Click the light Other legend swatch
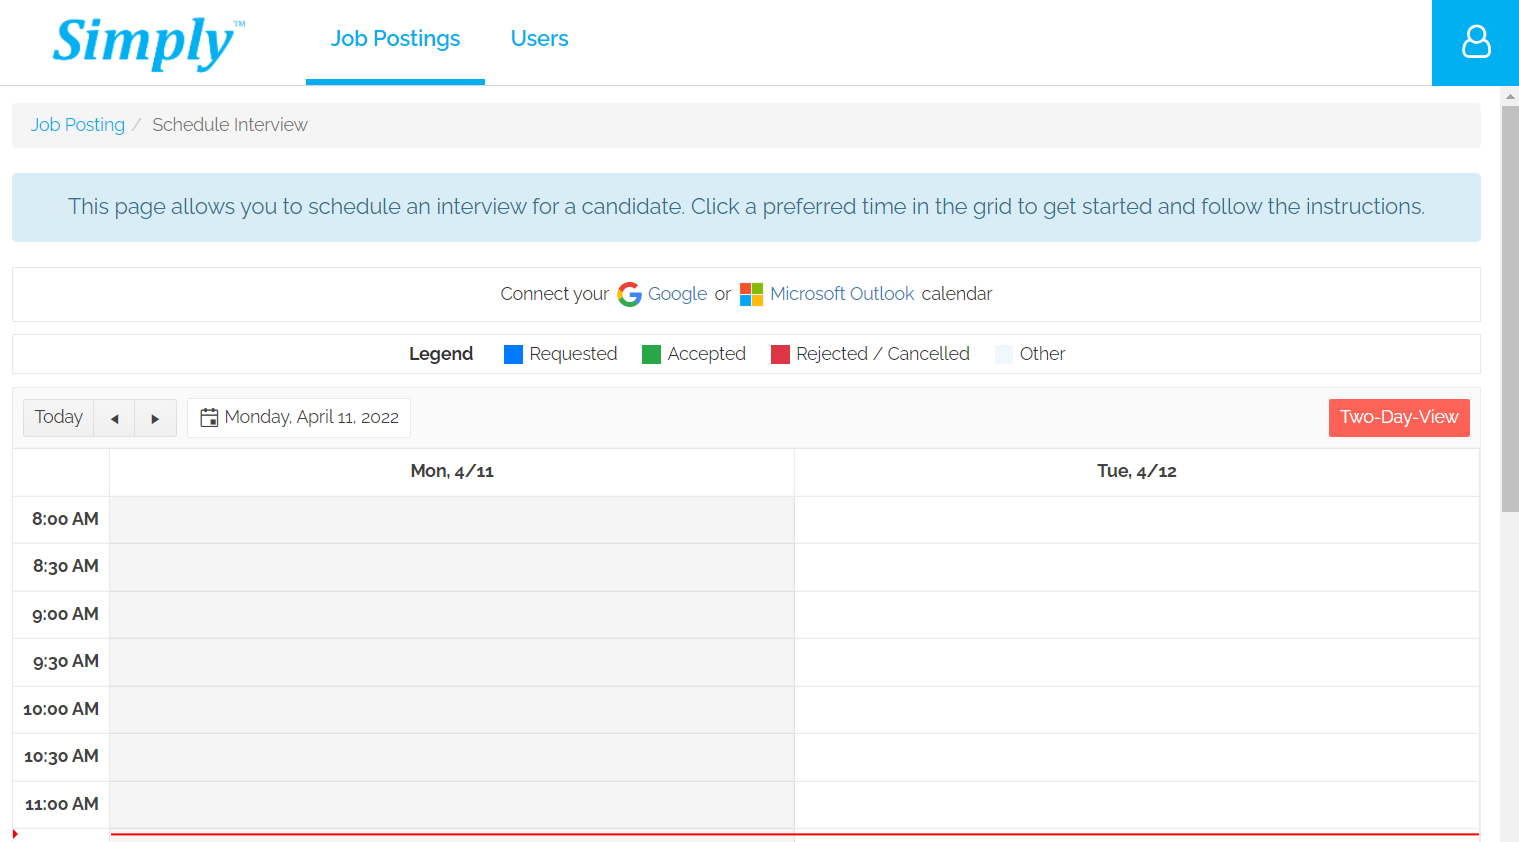This screenshot has height=842, width=1519. click(x=1004, y=354)
